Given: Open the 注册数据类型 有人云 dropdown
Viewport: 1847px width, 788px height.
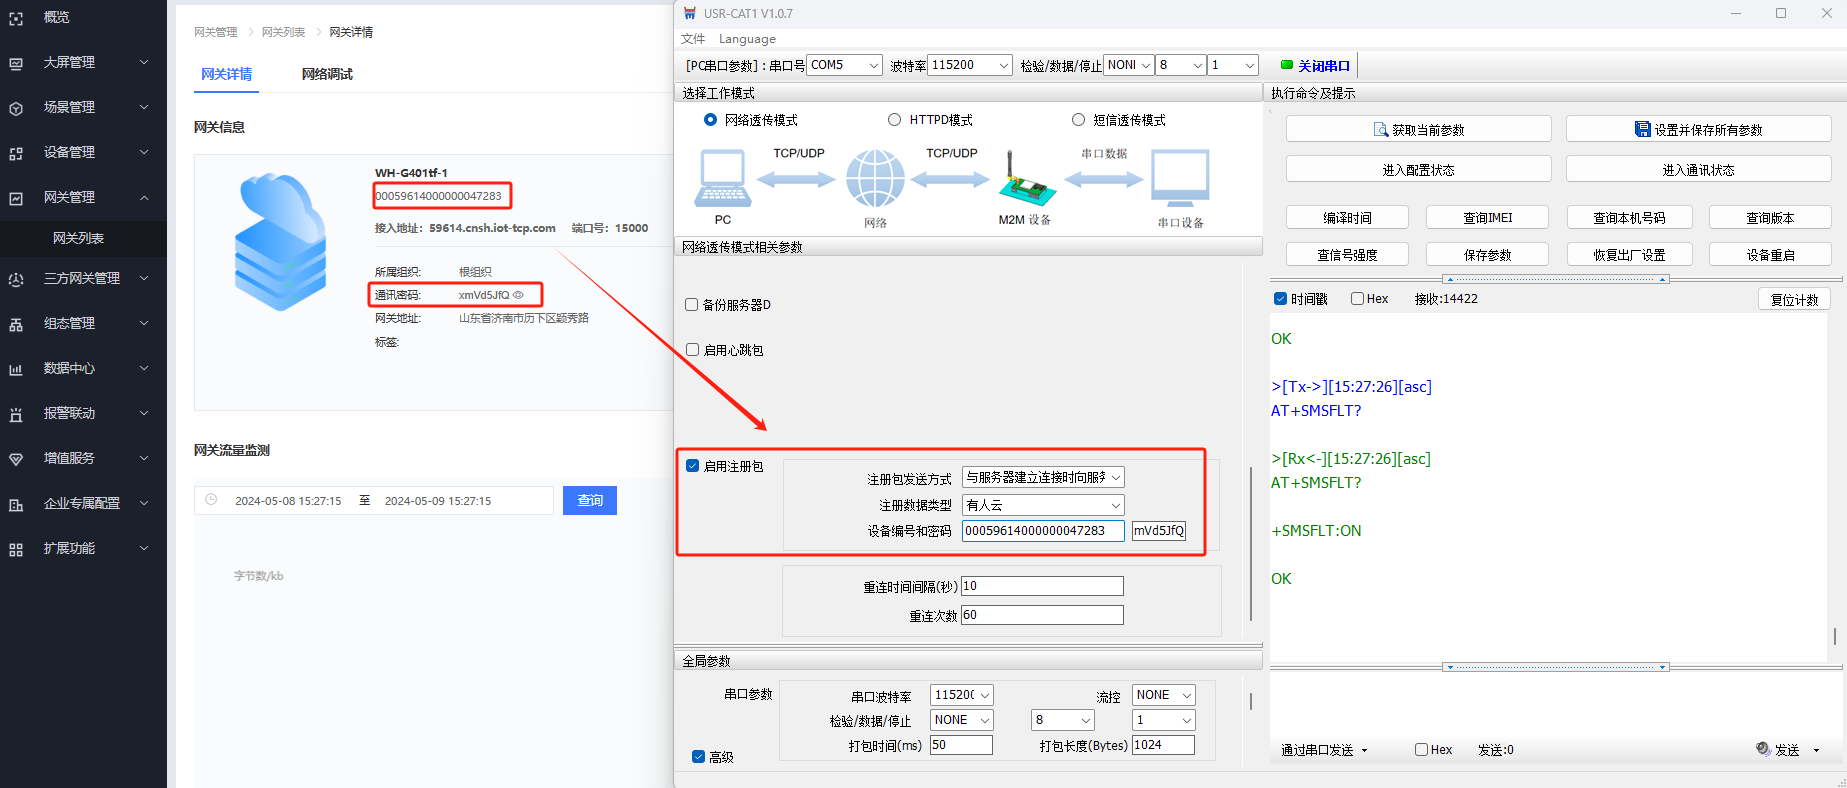Looking at the screenshot, I should point(1043,505).
